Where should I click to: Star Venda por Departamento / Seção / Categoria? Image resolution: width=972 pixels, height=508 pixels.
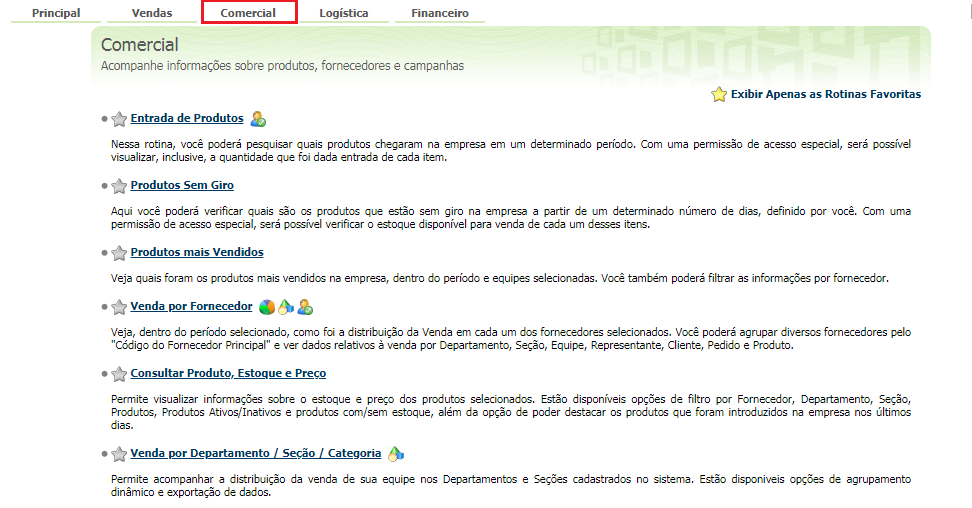pos(119,453)
